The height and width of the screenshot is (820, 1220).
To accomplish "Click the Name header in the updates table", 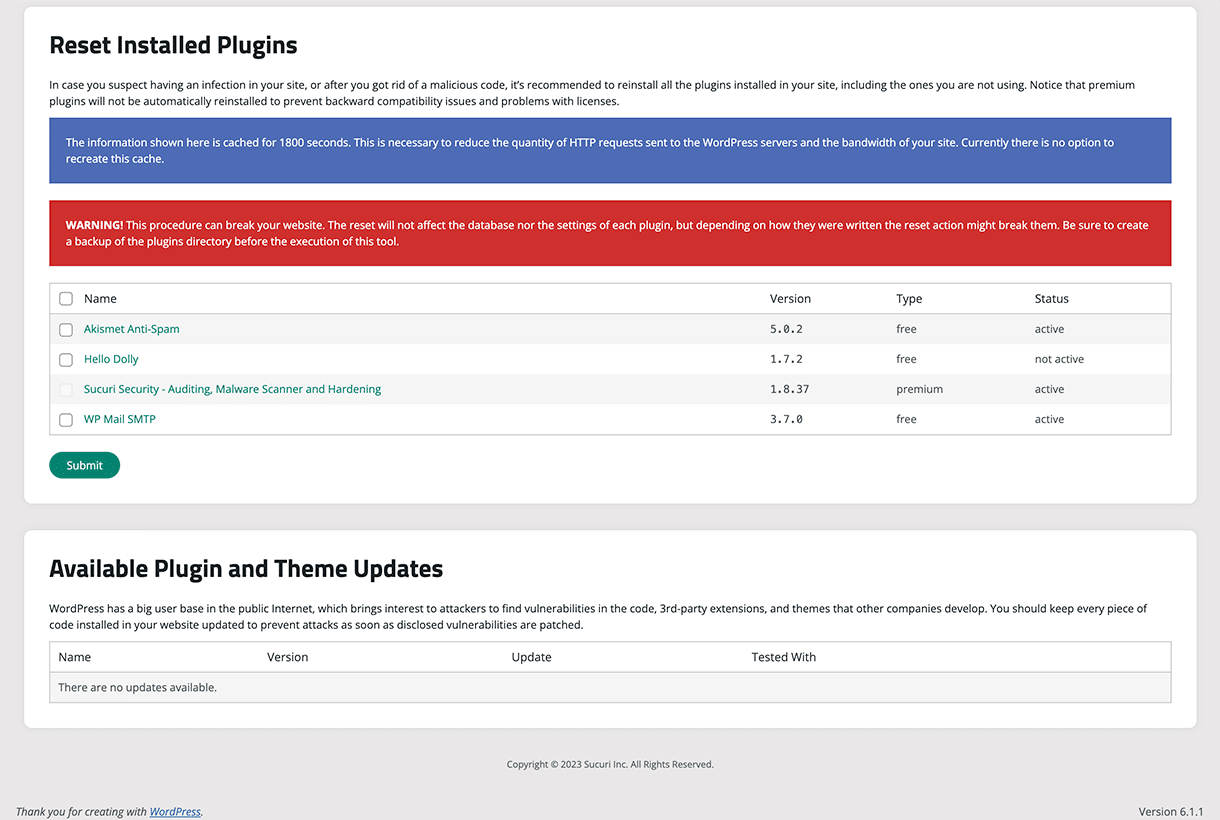I will pos(75,657).
